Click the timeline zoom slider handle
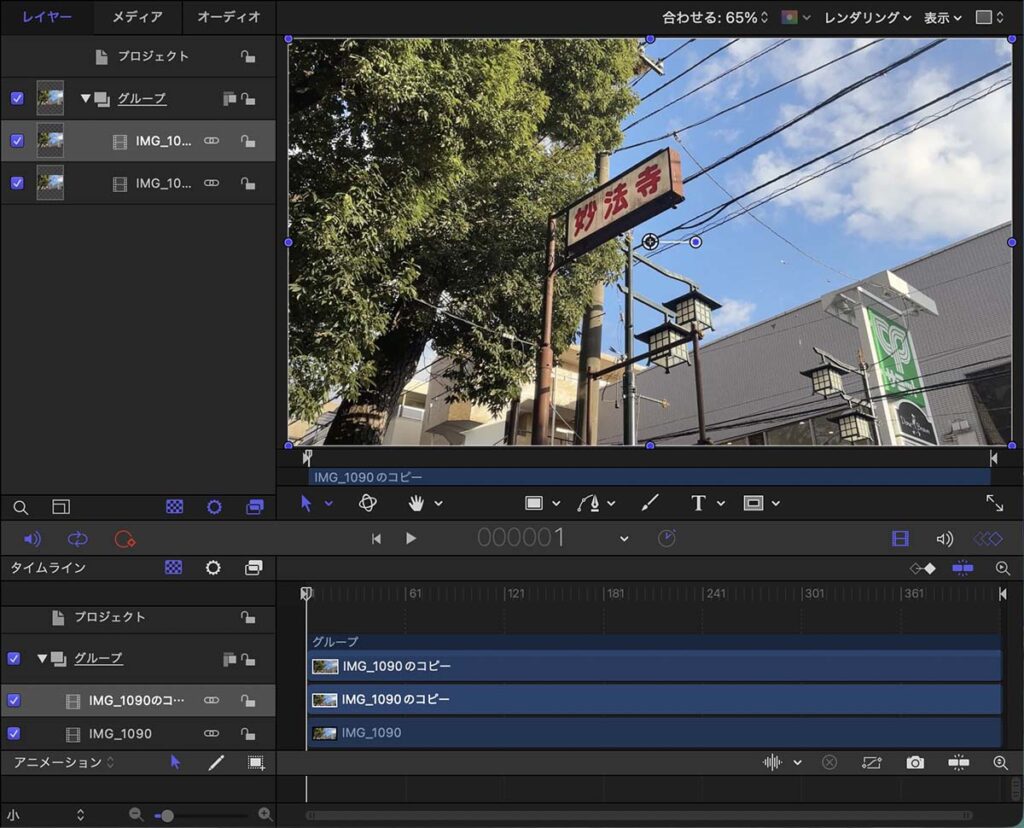Screen dimensions: 1024x828 tap(167, 815)
